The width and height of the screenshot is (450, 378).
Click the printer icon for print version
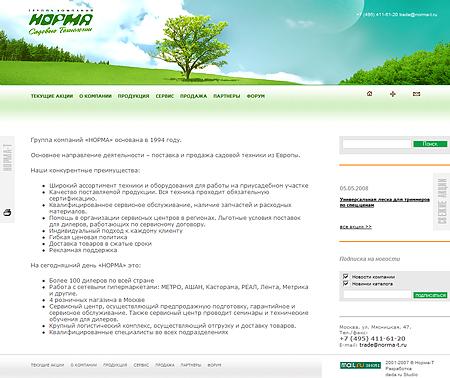[x=7, y=212]
